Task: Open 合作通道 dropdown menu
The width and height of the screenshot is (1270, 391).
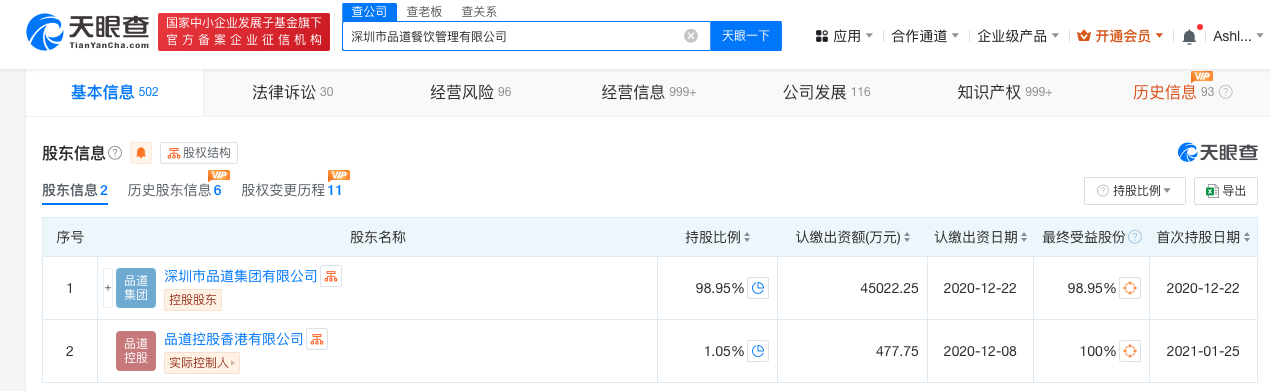Action: [x=925, y=36]
